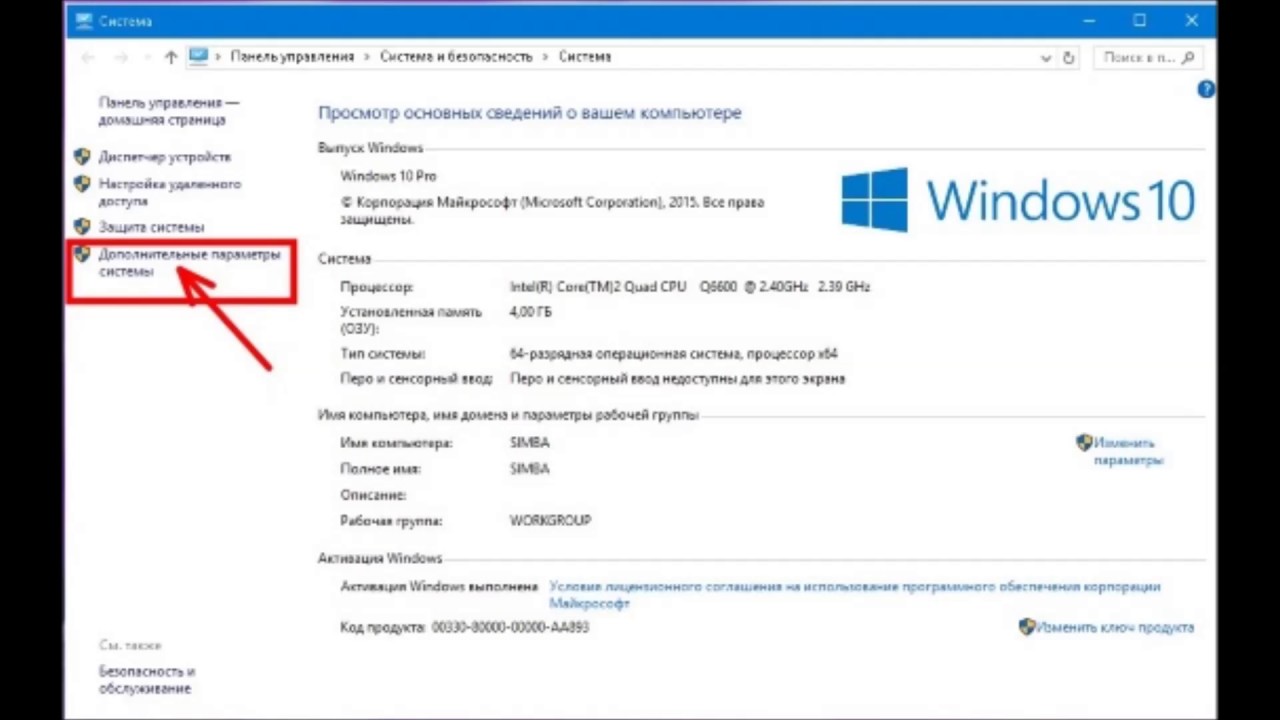Image resolution: width=1280 pixels, height=720 pixels.
Task: Open Панель управления — домашняя страница
Action: (168, 111)
